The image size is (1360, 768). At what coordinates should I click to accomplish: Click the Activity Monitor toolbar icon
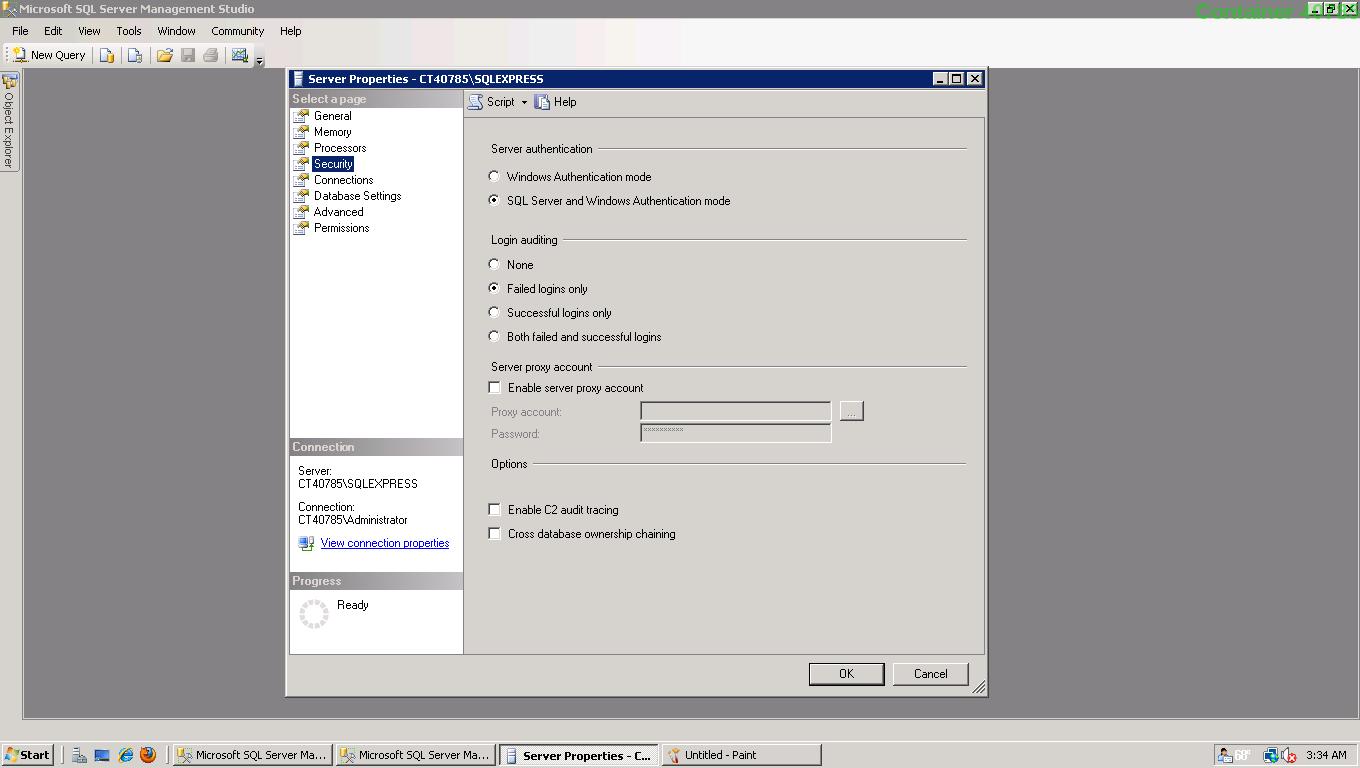point(240,55)
